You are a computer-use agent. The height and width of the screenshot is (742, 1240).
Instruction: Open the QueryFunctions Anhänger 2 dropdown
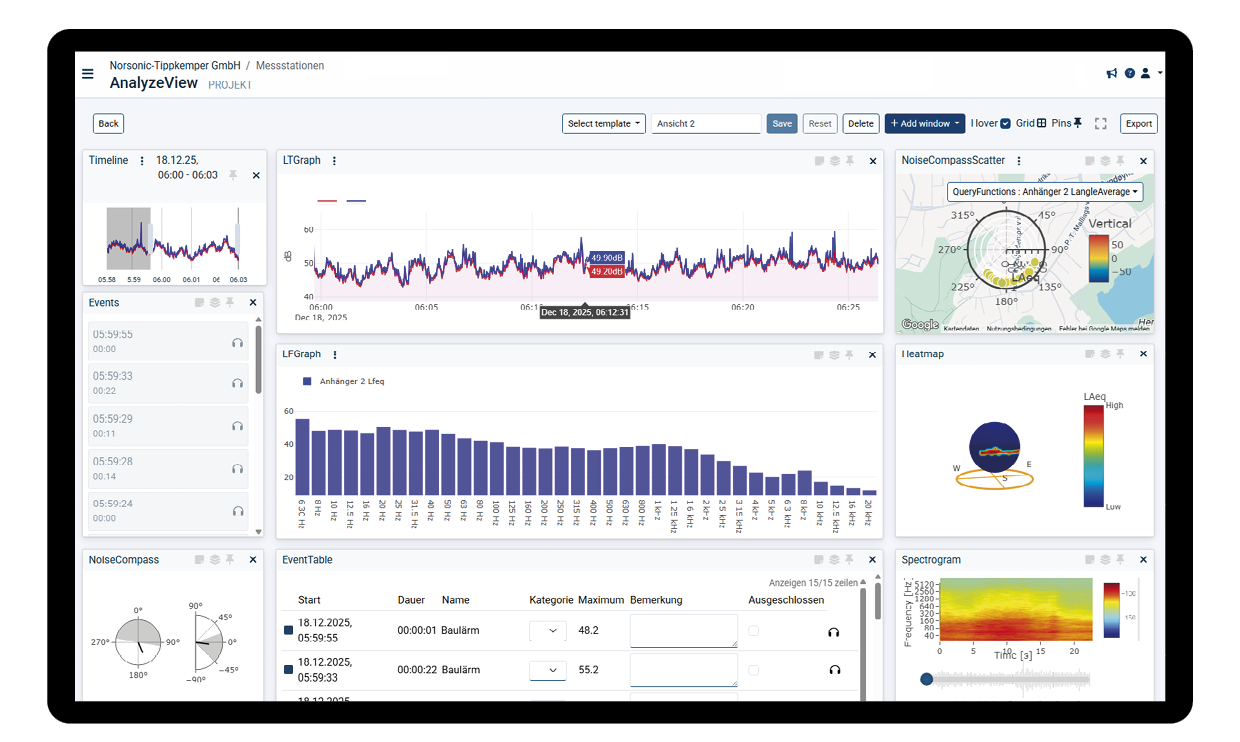(1044, 192)
